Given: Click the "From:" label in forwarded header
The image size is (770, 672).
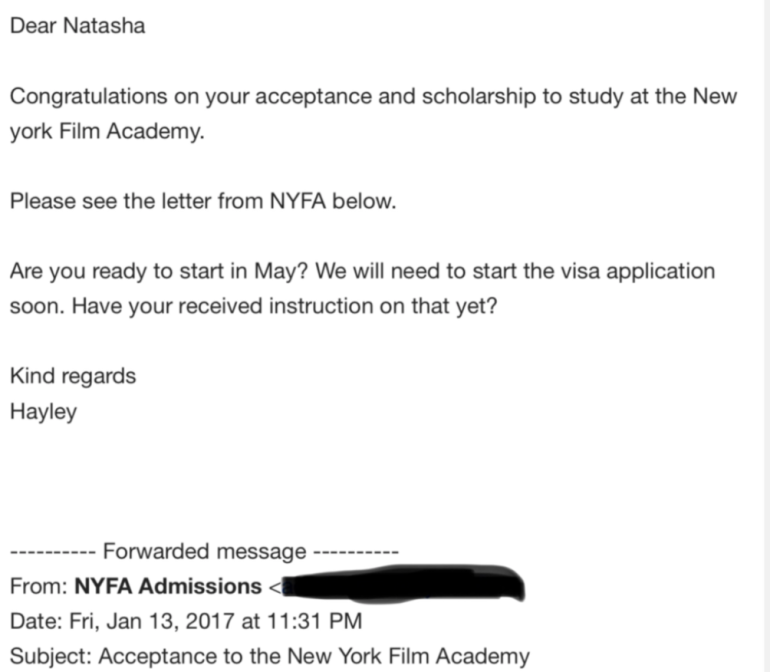Looking at the screenshot, I should click(39, 587).
